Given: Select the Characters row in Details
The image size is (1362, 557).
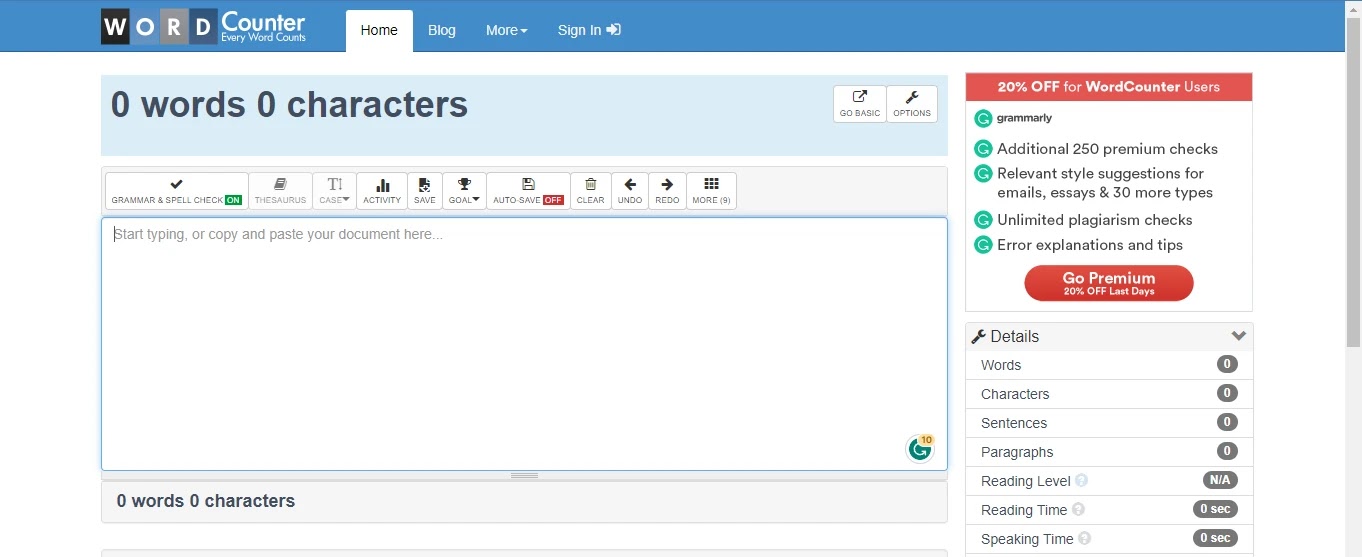Looking at the screenshot, I should point(1109,394).
